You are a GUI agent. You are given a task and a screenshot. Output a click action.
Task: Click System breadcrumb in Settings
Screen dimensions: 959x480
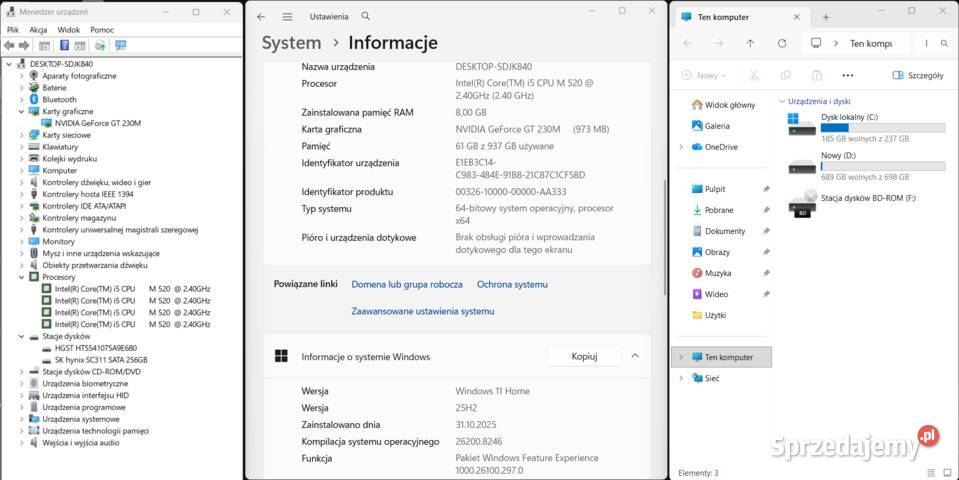291,43
